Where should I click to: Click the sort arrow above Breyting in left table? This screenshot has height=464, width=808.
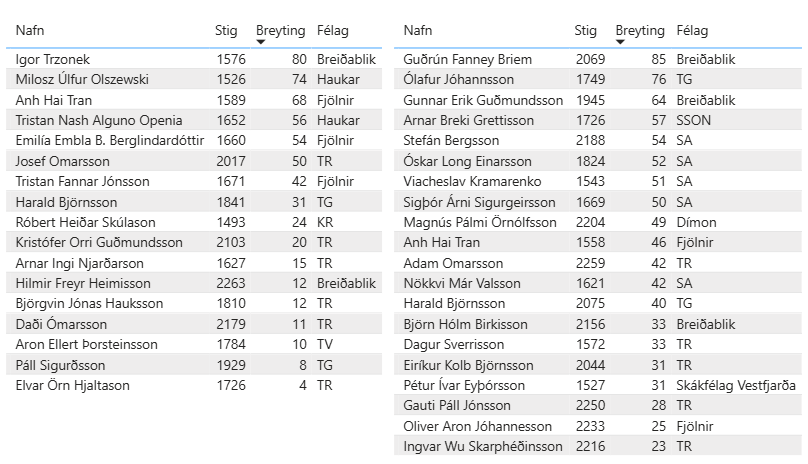click(259, 41)
